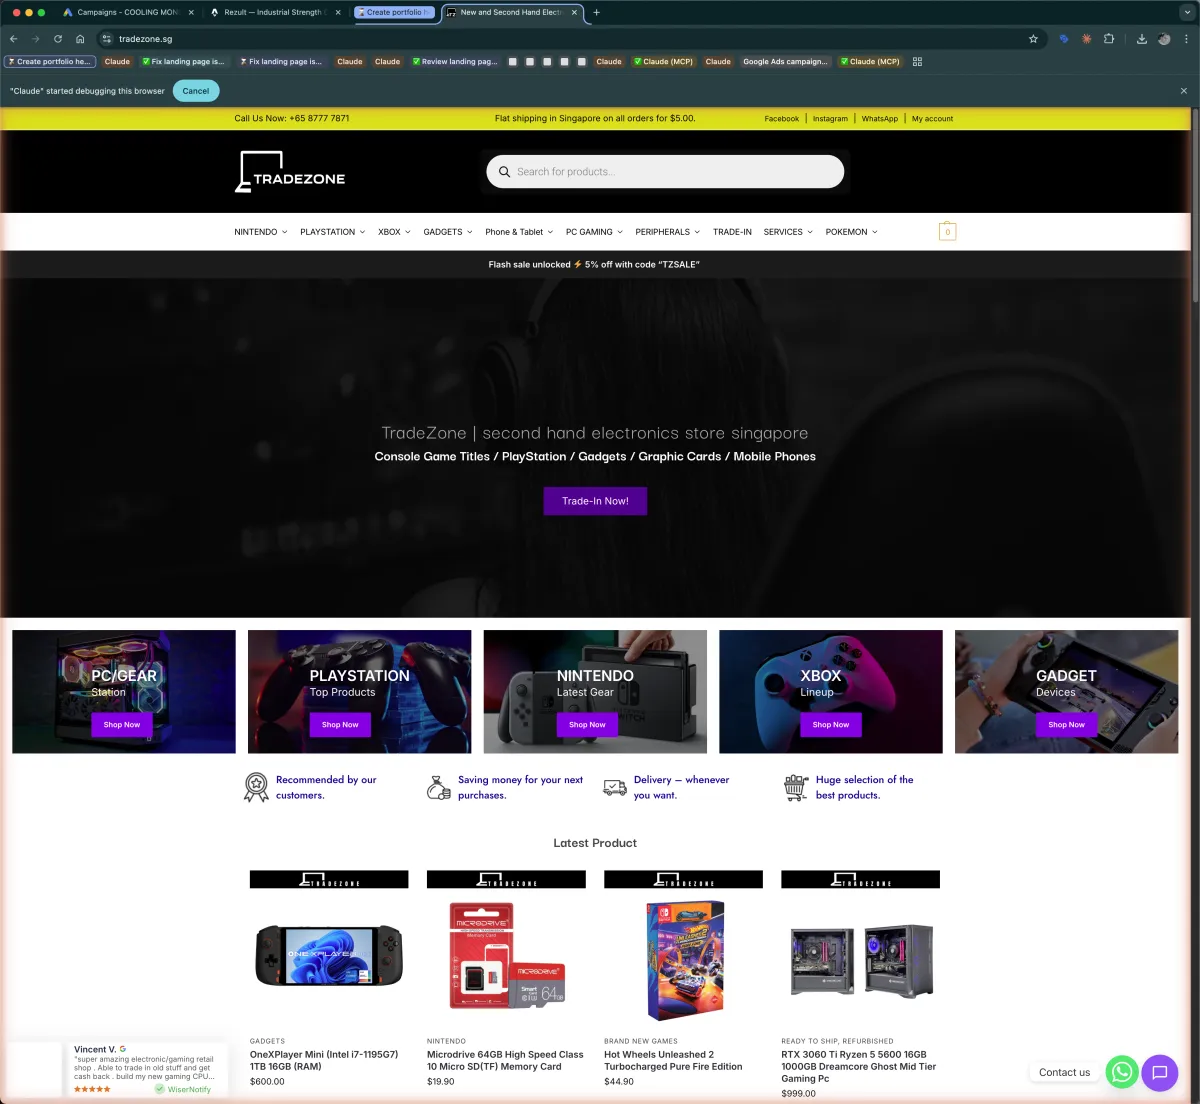The image size is (1200, 1104).
Task: Expand the GADGETS menu
Action: 448,232
